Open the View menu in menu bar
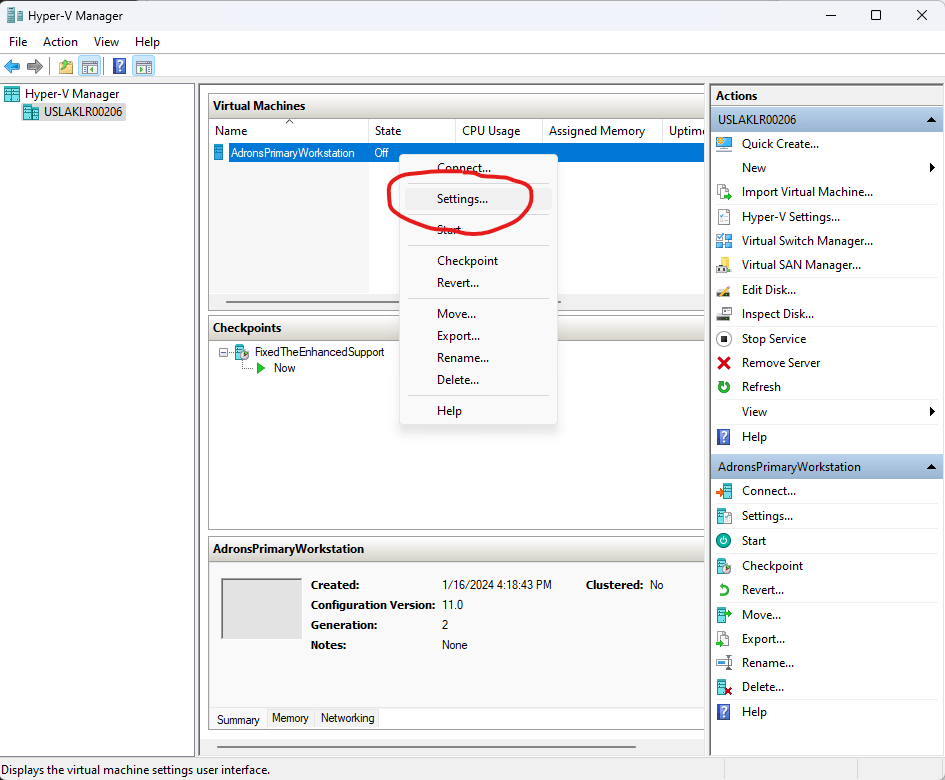The image size is (945, 780). click(106, 42)
